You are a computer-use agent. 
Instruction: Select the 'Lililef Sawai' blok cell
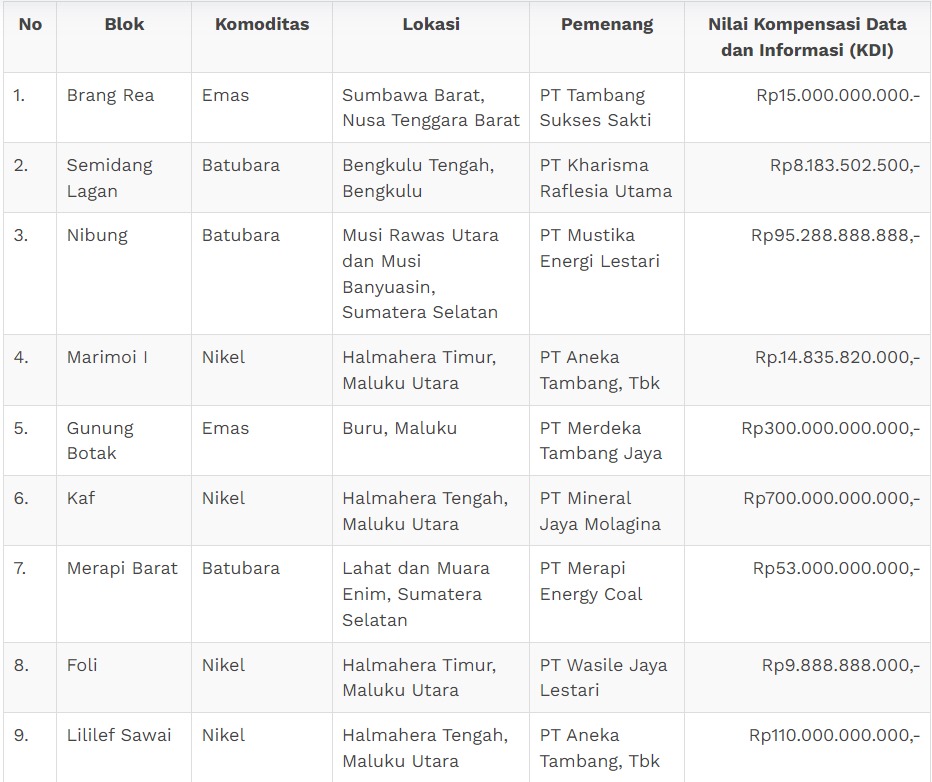coord(119,735)
